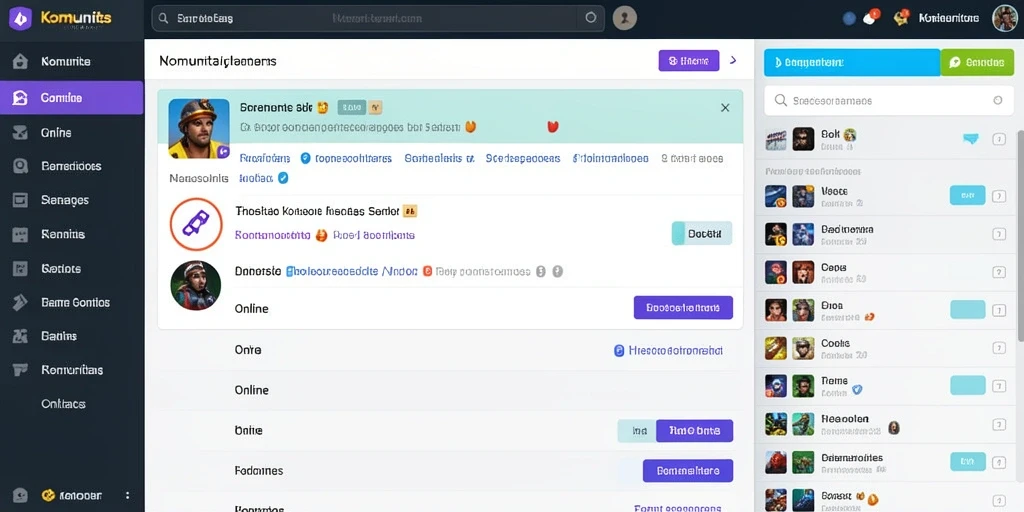Open the headband man round avatar
This screenshot has width=1024, height=512.
tap(195, 285)
